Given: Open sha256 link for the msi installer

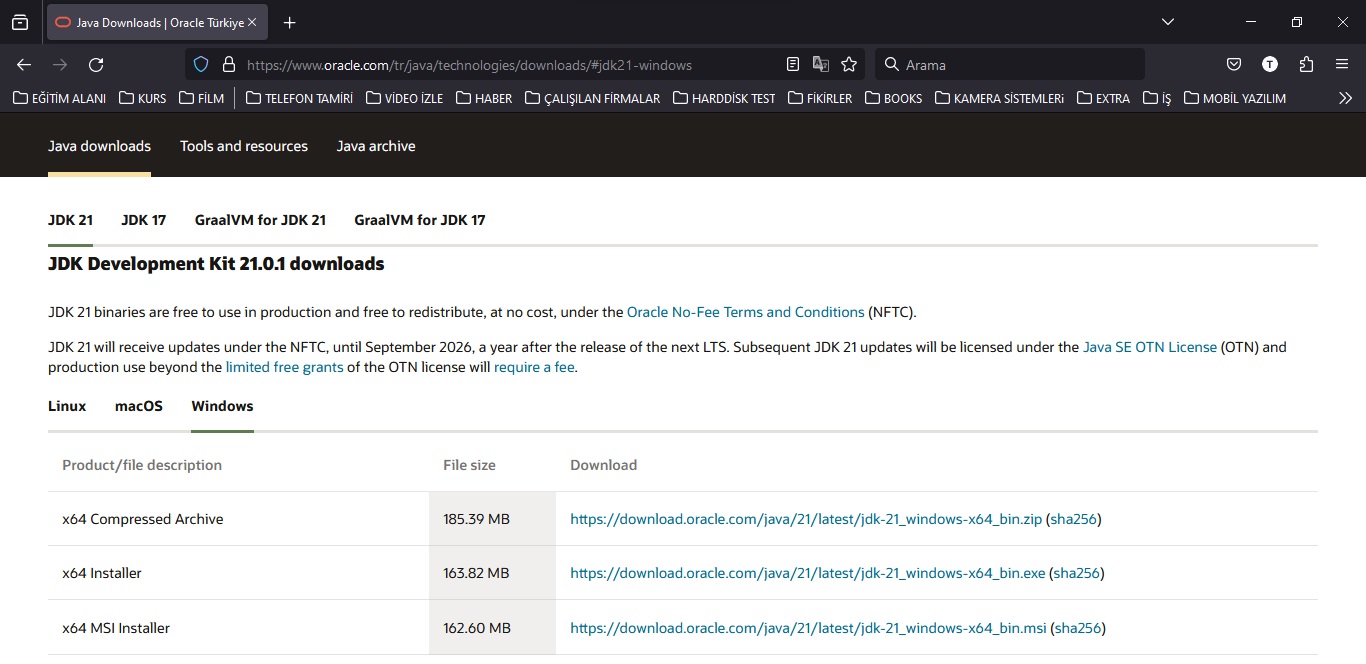Looking at the screenshot, I should pyautogui.click(x=1078, y=628).
